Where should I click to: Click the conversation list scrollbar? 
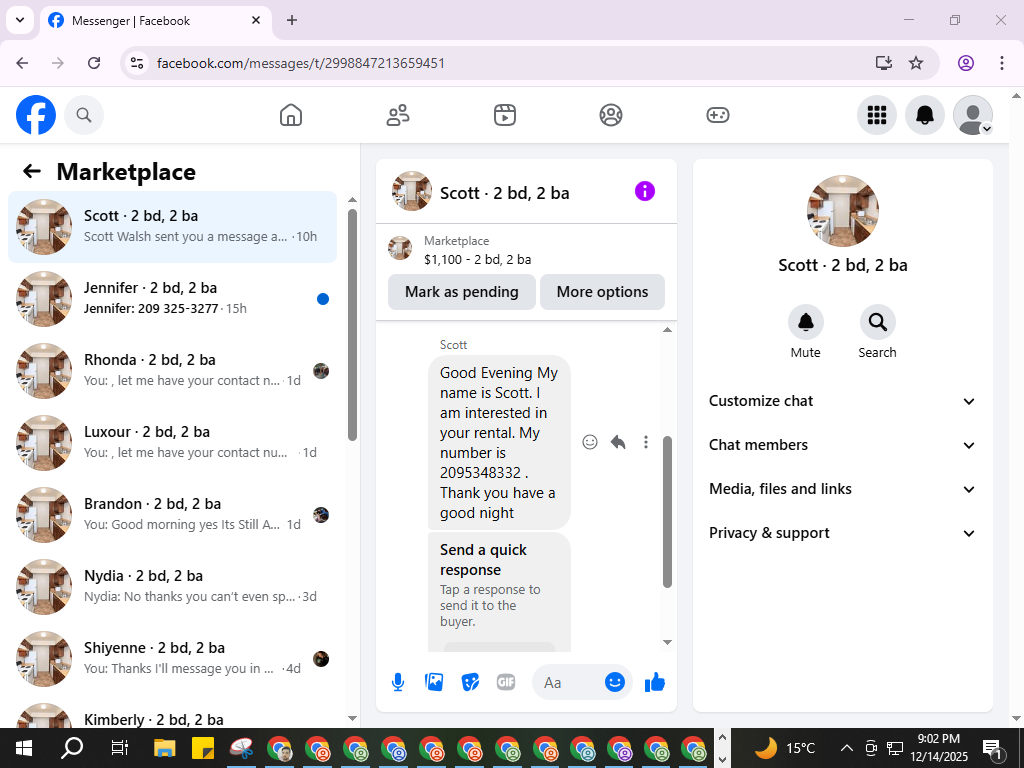[x=353, y=325]
